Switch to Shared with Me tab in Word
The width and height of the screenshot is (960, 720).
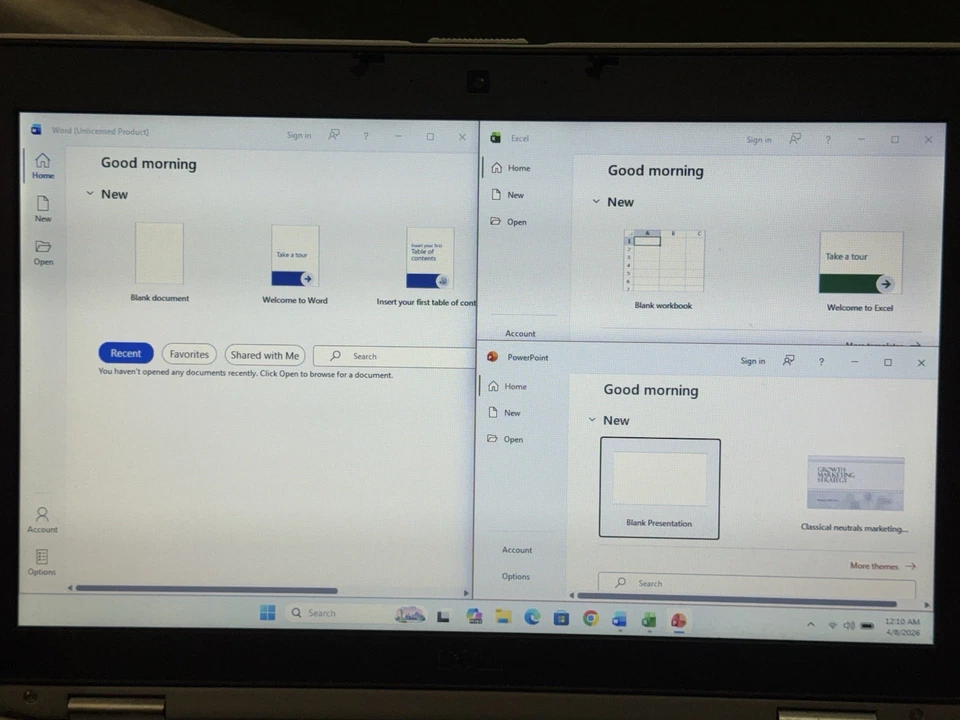pos(264,355)
